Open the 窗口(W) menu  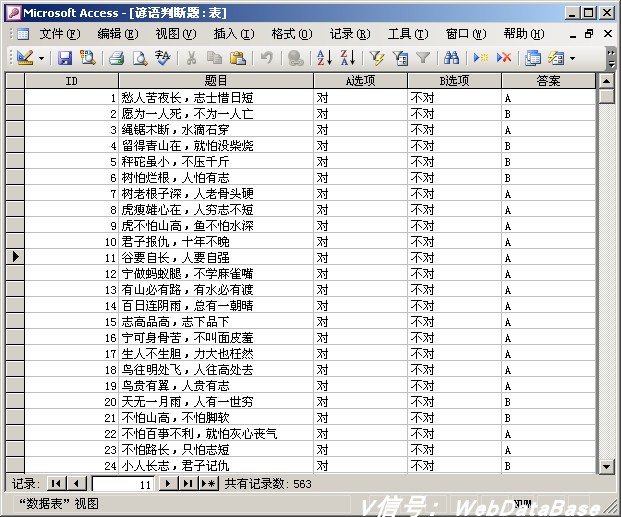(466, 34)
